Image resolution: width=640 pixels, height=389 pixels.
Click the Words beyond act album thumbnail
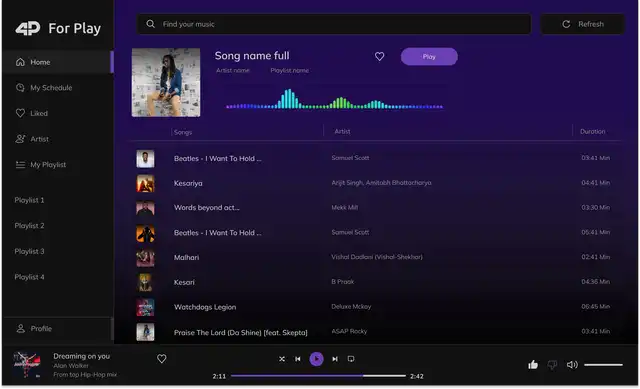145,208
